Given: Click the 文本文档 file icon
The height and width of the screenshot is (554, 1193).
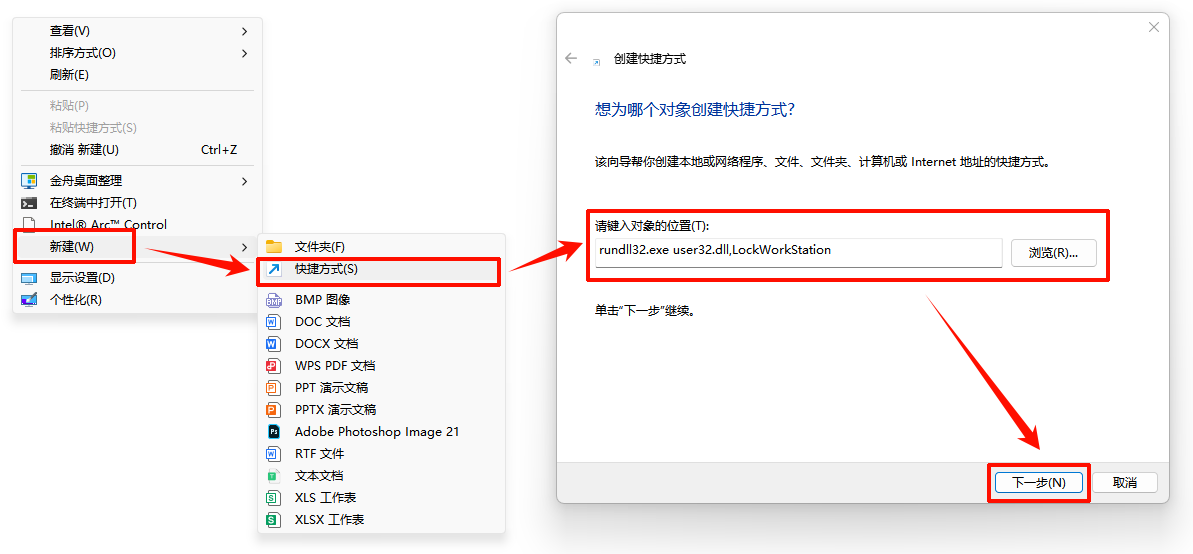Looking at the screenshot, I should (x=272, y=476).
